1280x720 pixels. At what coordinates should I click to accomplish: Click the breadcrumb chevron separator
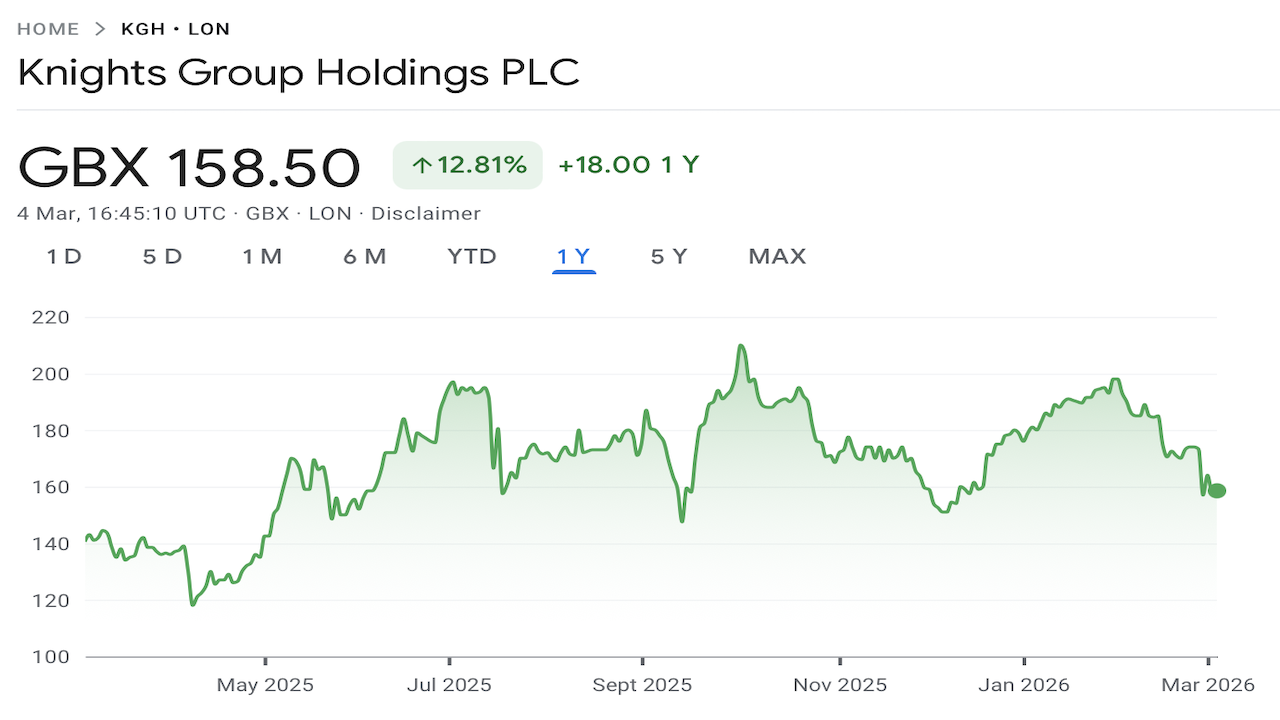[100, 29]
